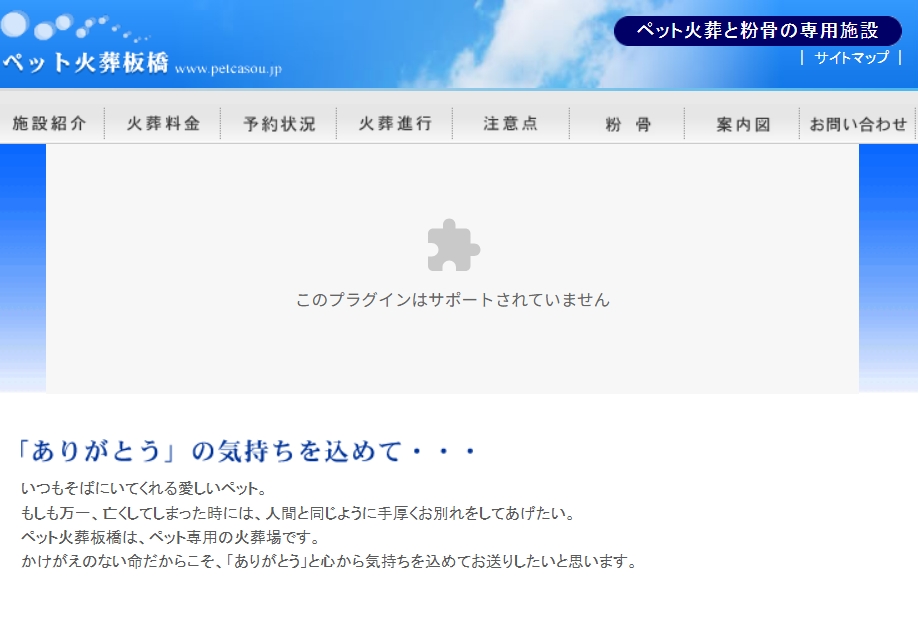The height and width of the screenshot is (631, 918).
Task: Go to the 火葬料金 page
Action: click(x=163, y=124)
